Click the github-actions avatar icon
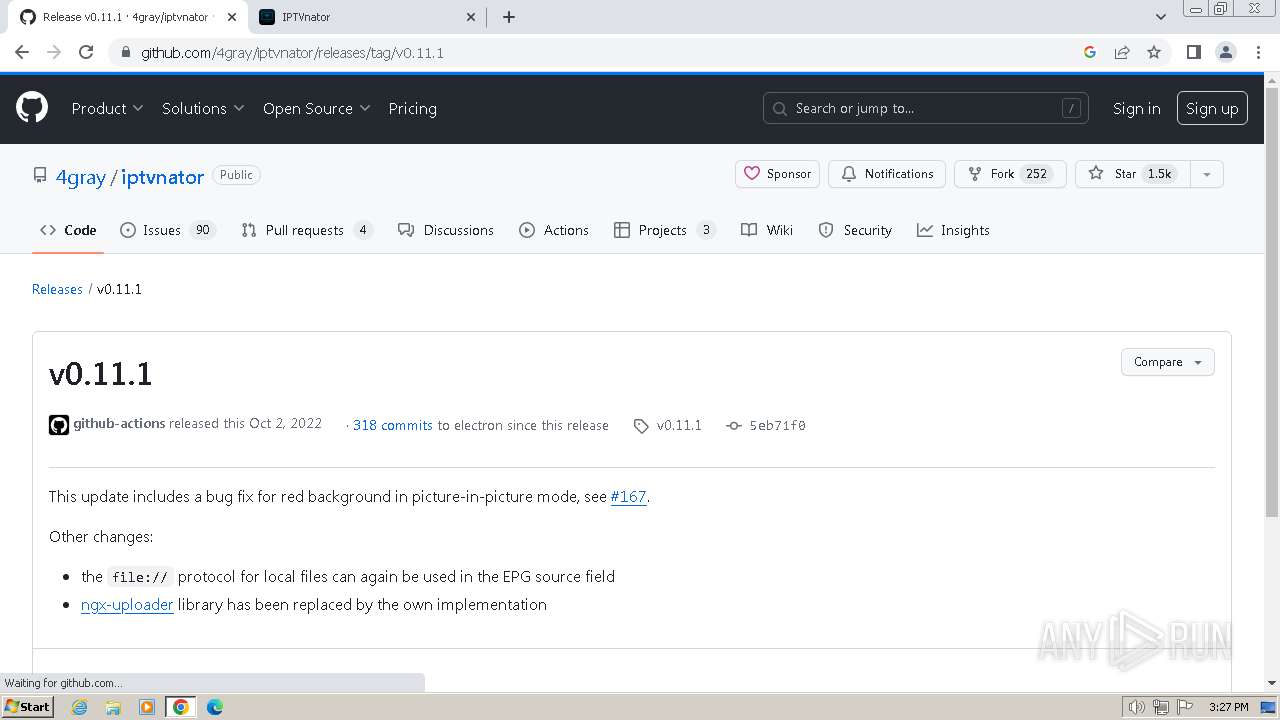This screenshot has height=720, width=1280. (59, 425)
